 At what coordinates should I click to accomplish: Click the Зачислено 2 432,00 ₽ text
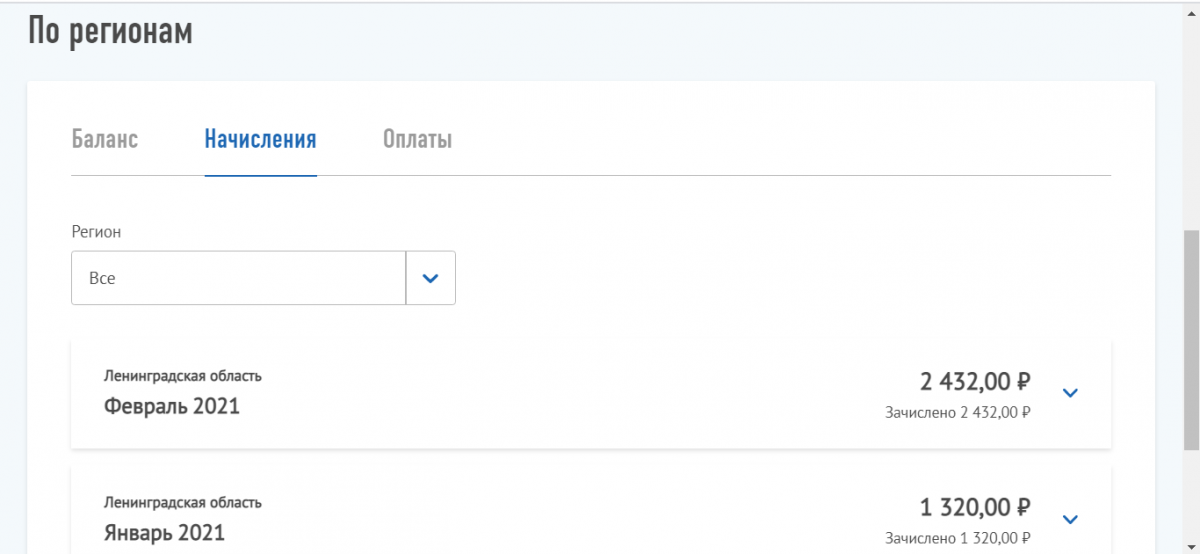pyautogui.click(x=957, y=412)
